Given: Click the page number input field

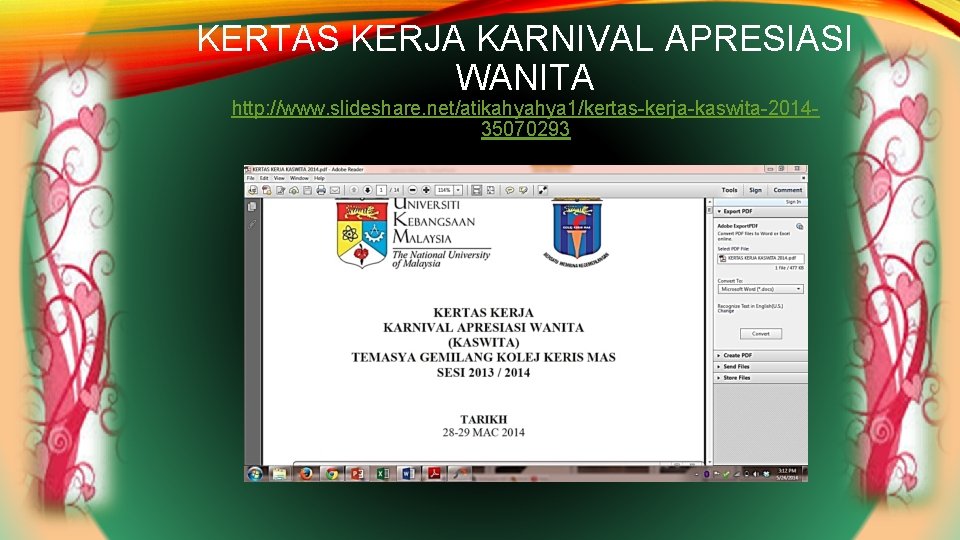Looking at the screenshot, I should point(381,190).
